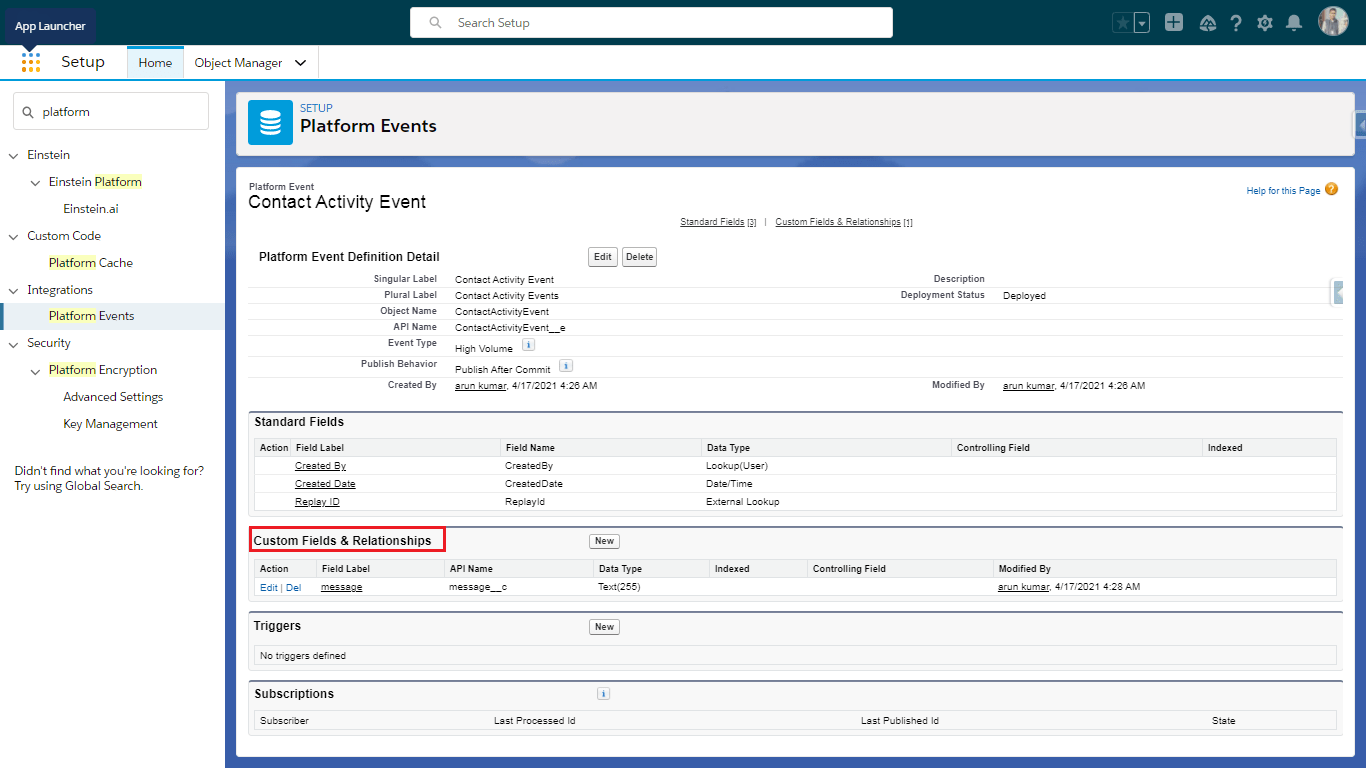Click the Search Setup field

pos(651,22)
